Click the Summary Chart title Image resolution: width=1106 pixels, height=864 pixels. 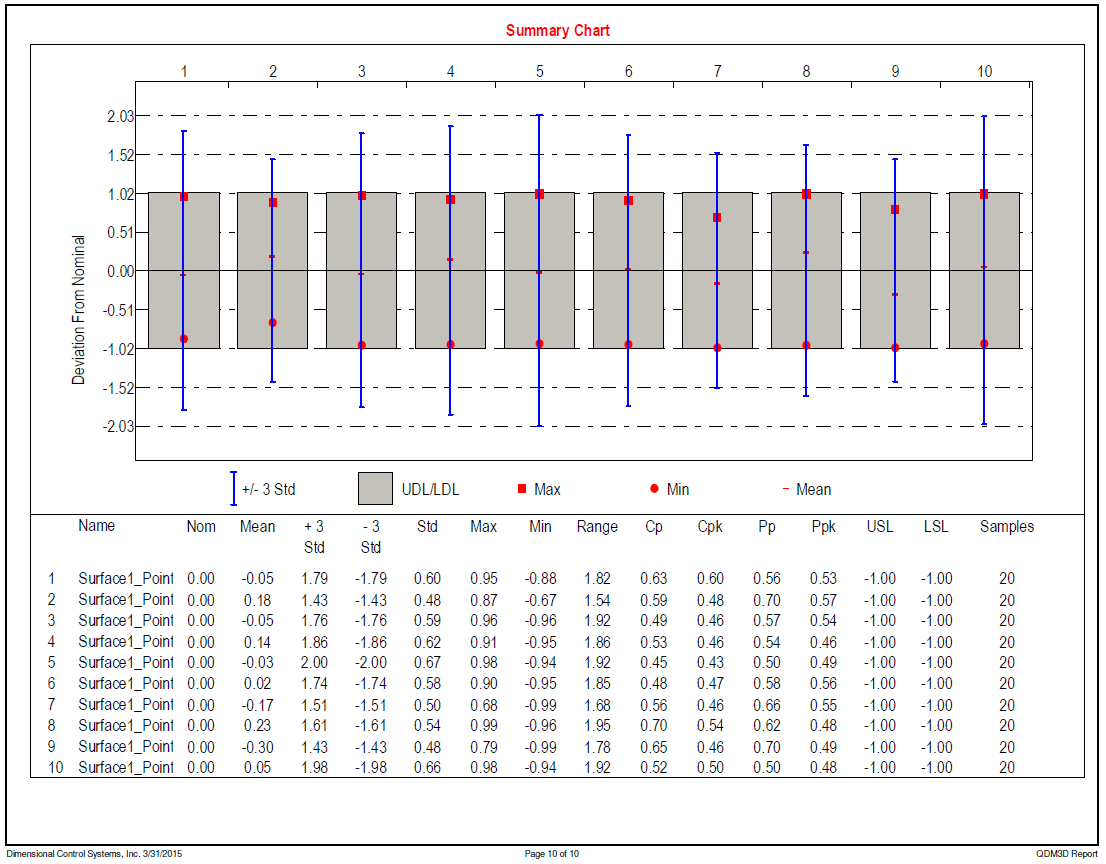point(557,31)
